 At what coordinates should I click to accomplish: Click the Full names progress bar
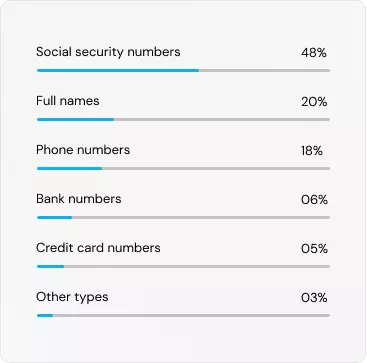click(183, 119)
